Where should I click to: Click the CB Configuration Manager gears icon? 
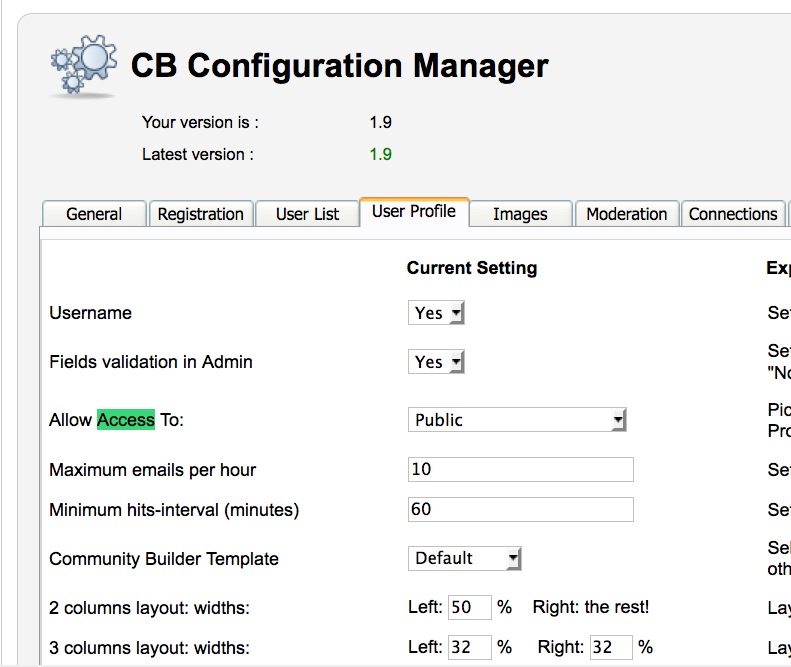(84, 65)
